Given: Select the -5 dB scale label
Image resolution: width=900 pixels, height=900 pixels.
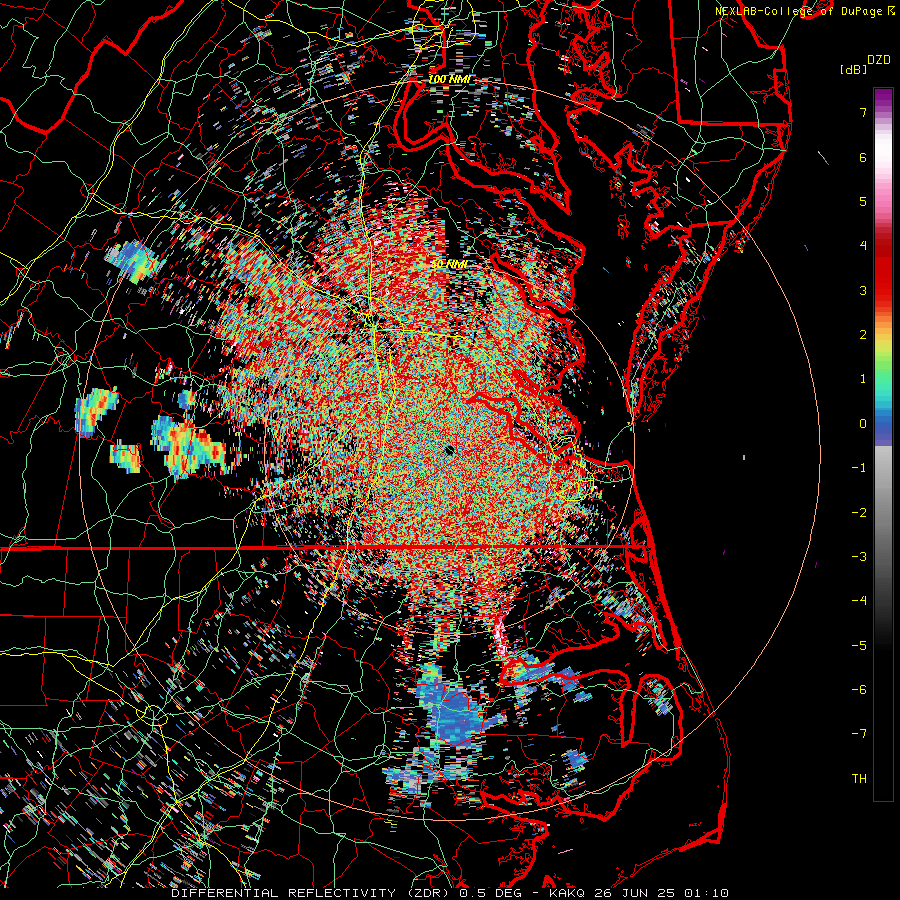Looking at the screenshot, I should [859, 646].
